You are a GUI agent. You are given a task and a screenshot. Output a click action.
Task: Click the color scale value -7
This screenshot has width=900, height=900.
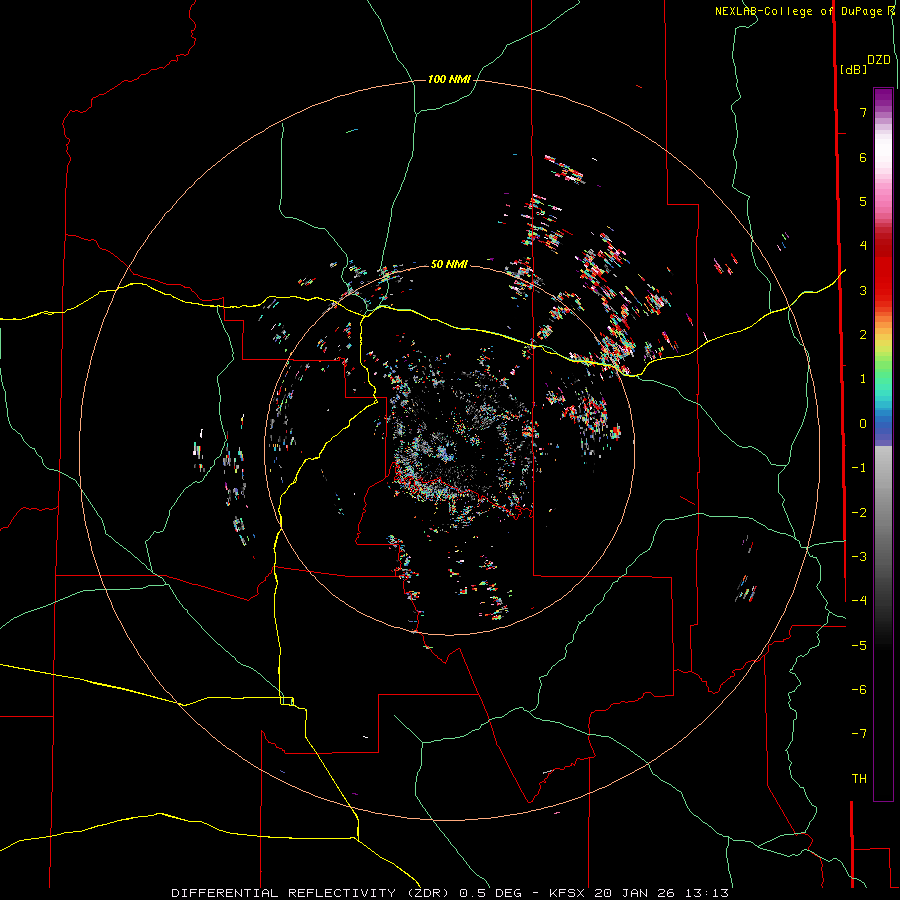pyautogui.click(x=859, y=734)
